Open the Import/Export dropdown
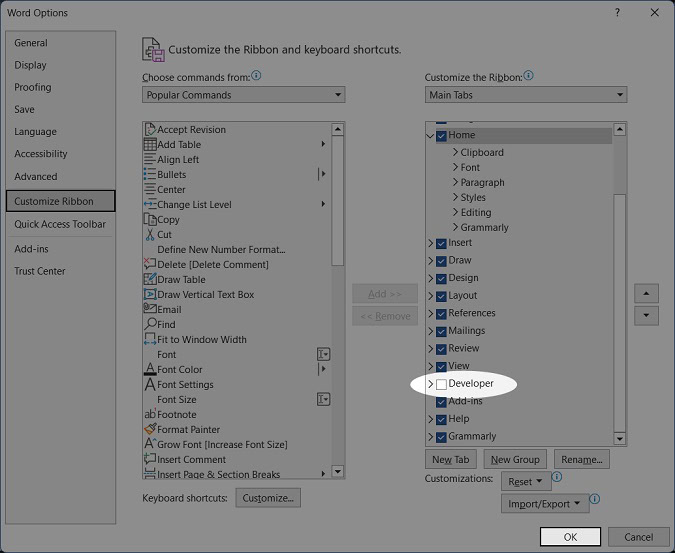This screenshot has height=553, width=675. (x=545, y=504)
